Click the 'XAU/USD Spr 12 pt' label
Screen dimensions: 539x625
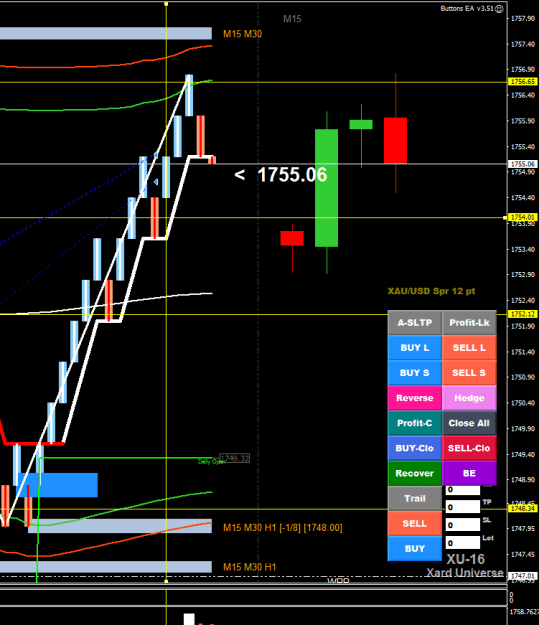[431, 291]
